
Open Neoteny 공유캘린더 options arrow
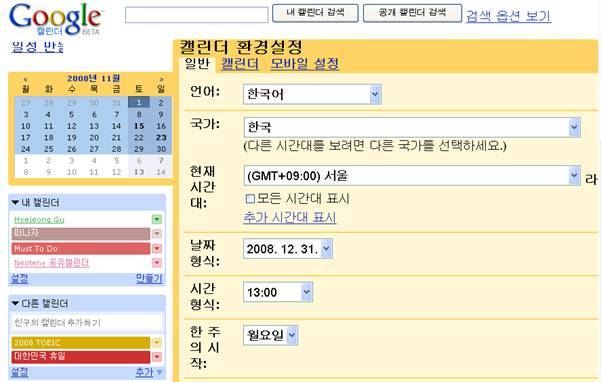tap(157, 262)
